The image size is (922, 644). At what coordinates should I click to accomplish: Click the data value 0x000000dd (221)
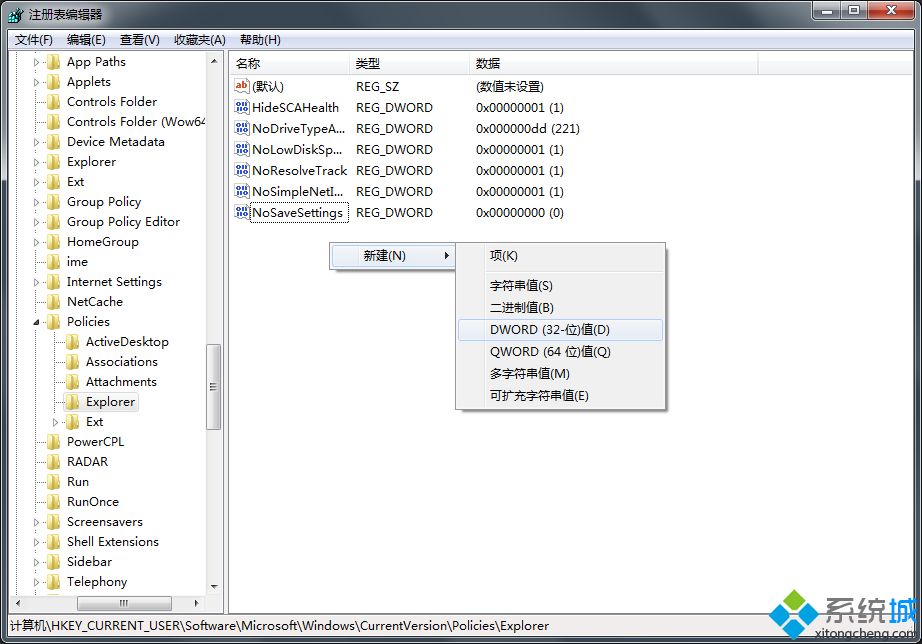(527, 129)
